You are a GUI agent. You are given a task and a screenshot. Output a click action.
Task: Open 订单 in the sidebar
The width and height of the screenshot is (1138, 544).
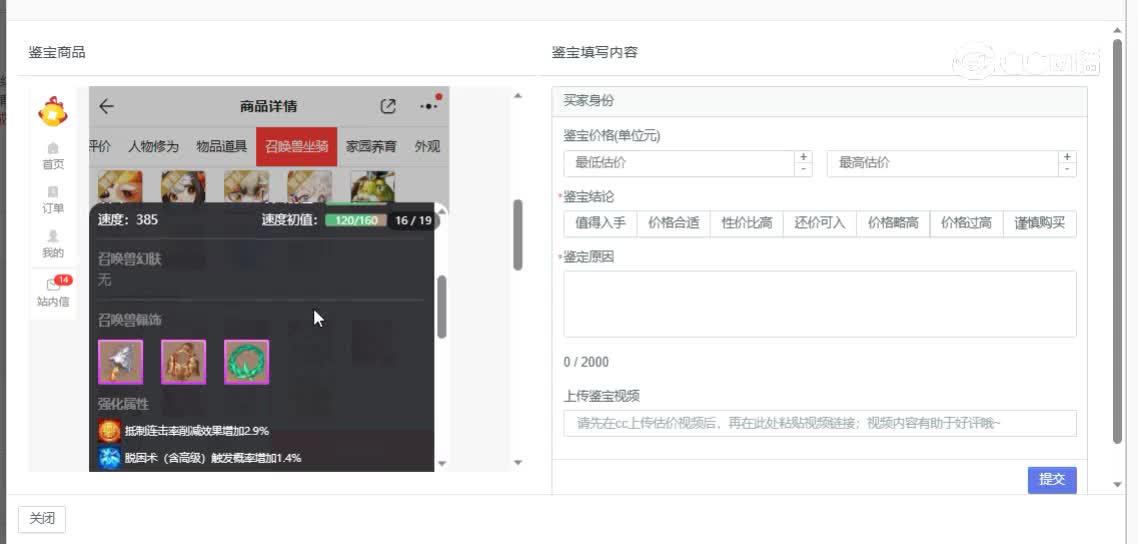point(53,201)
